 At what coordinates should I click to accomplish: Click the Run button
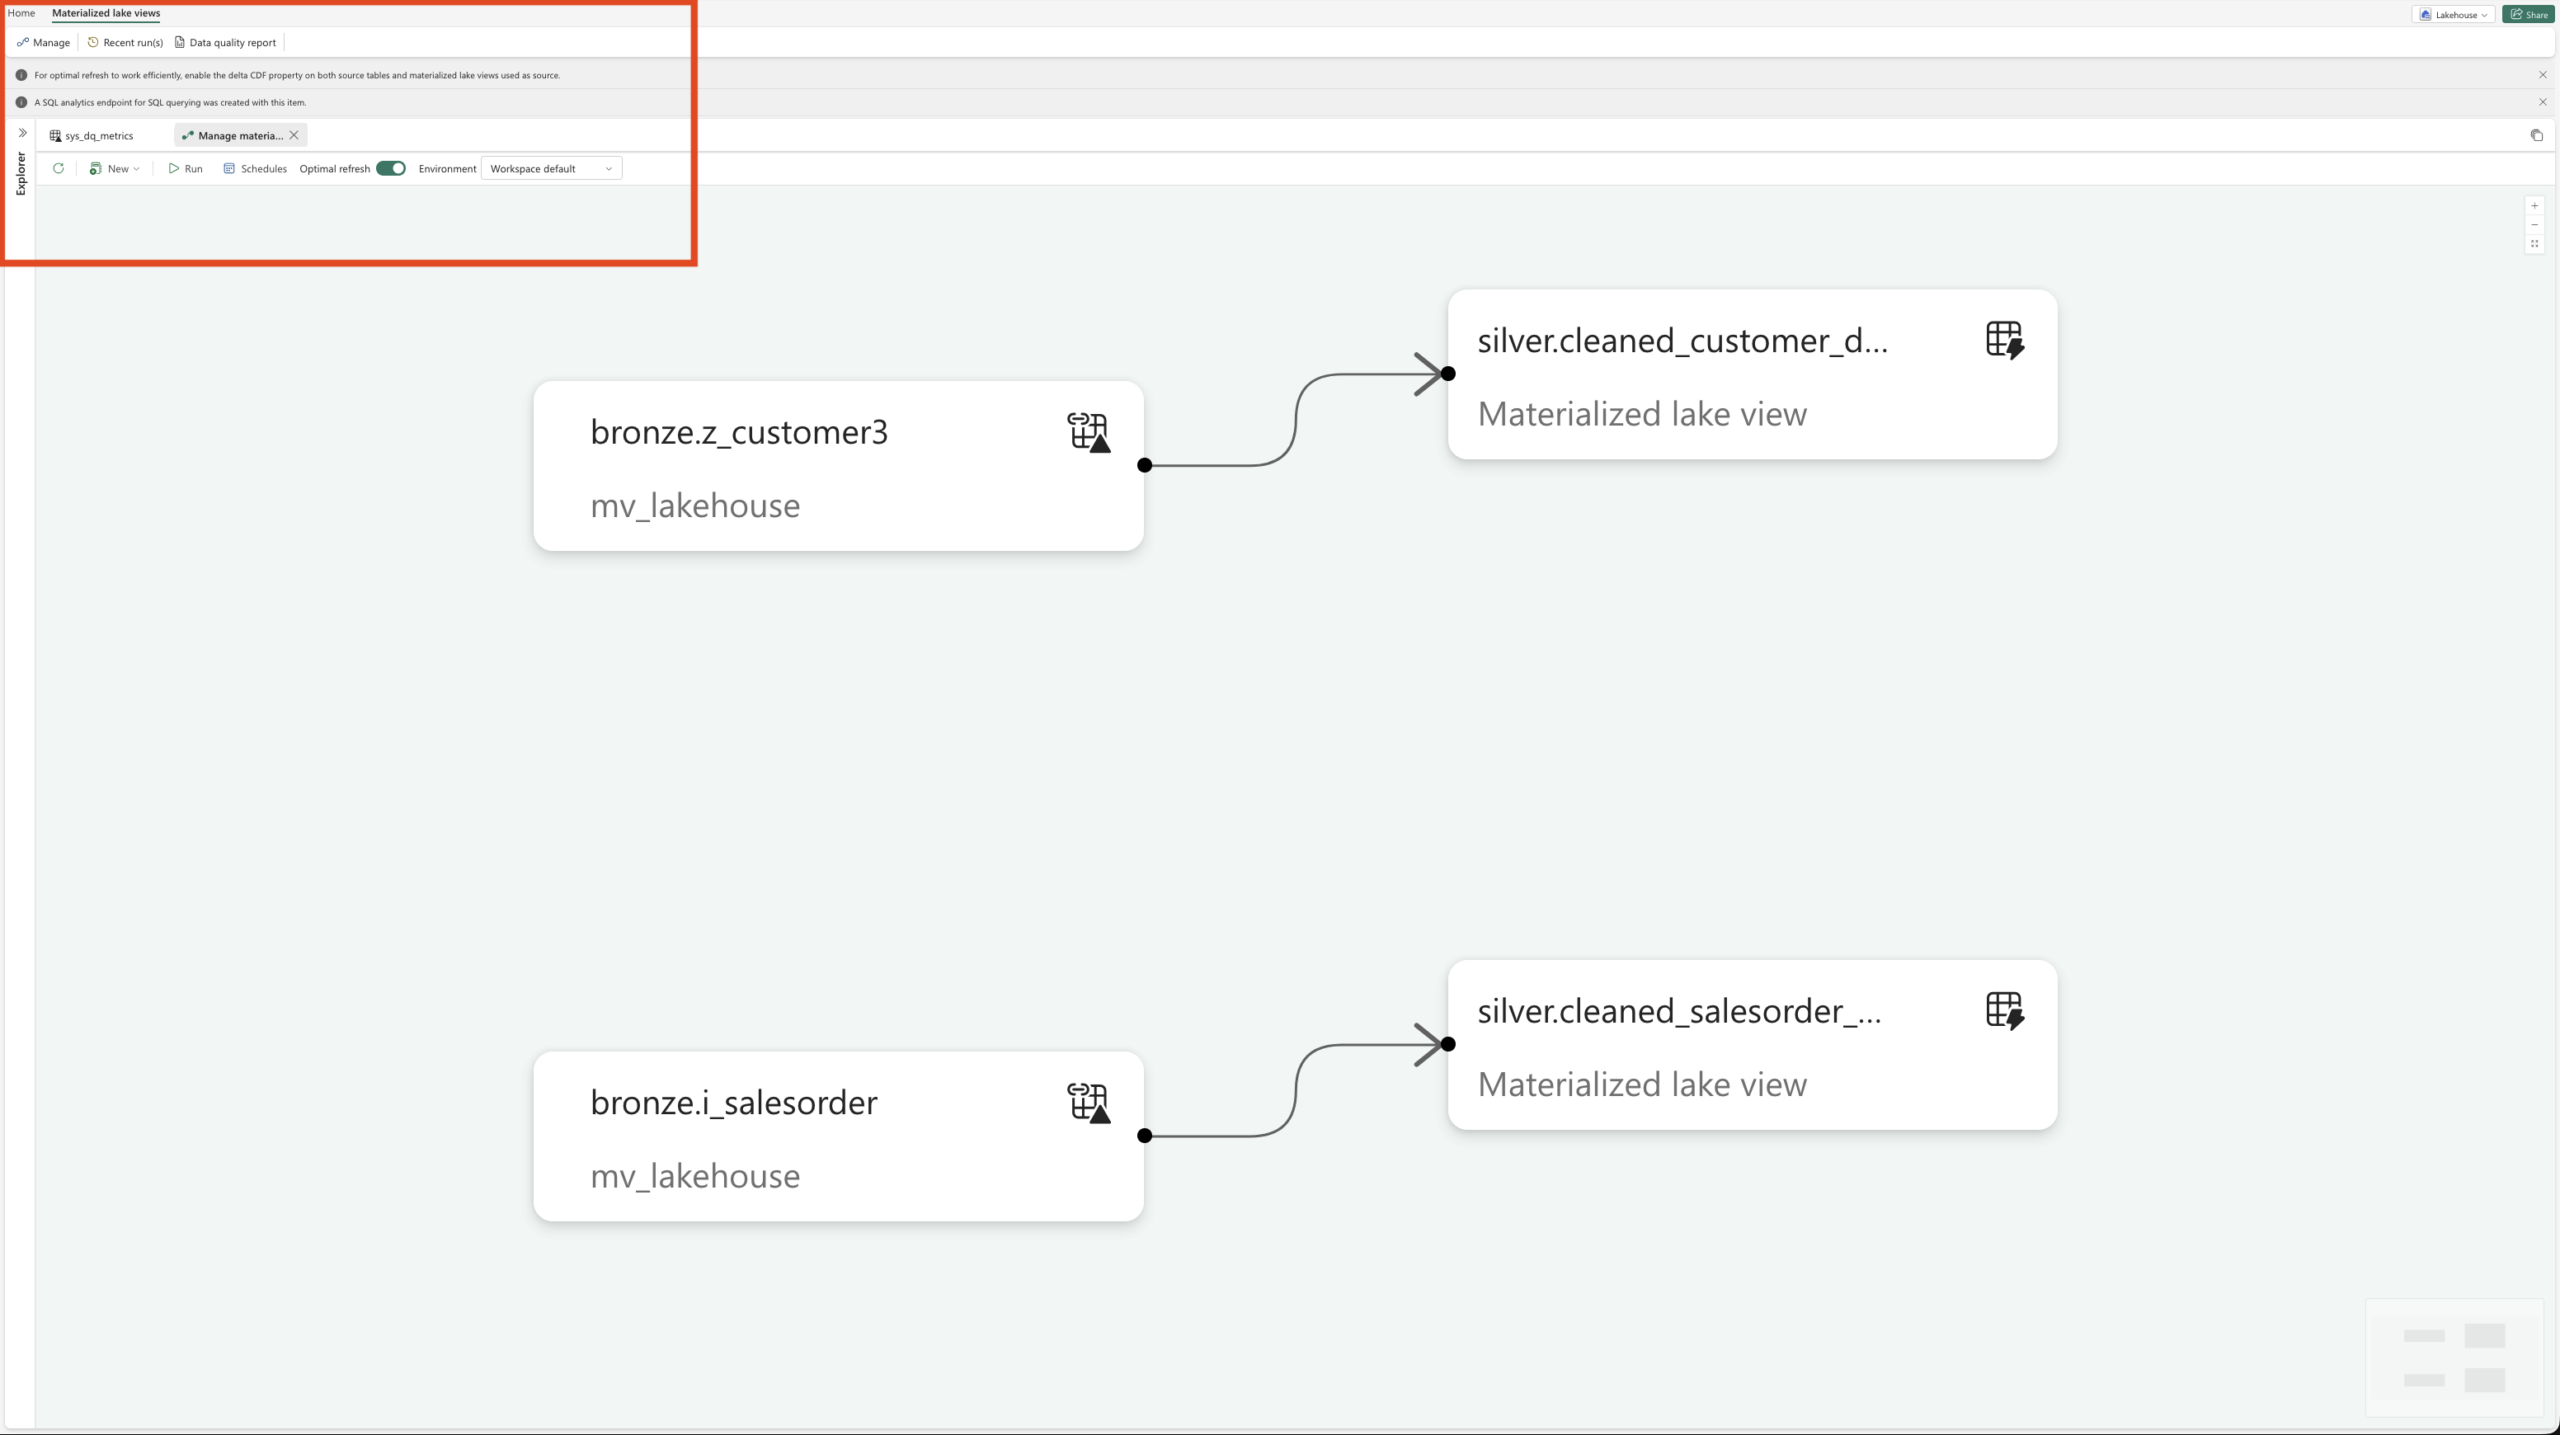click(185, 168)
